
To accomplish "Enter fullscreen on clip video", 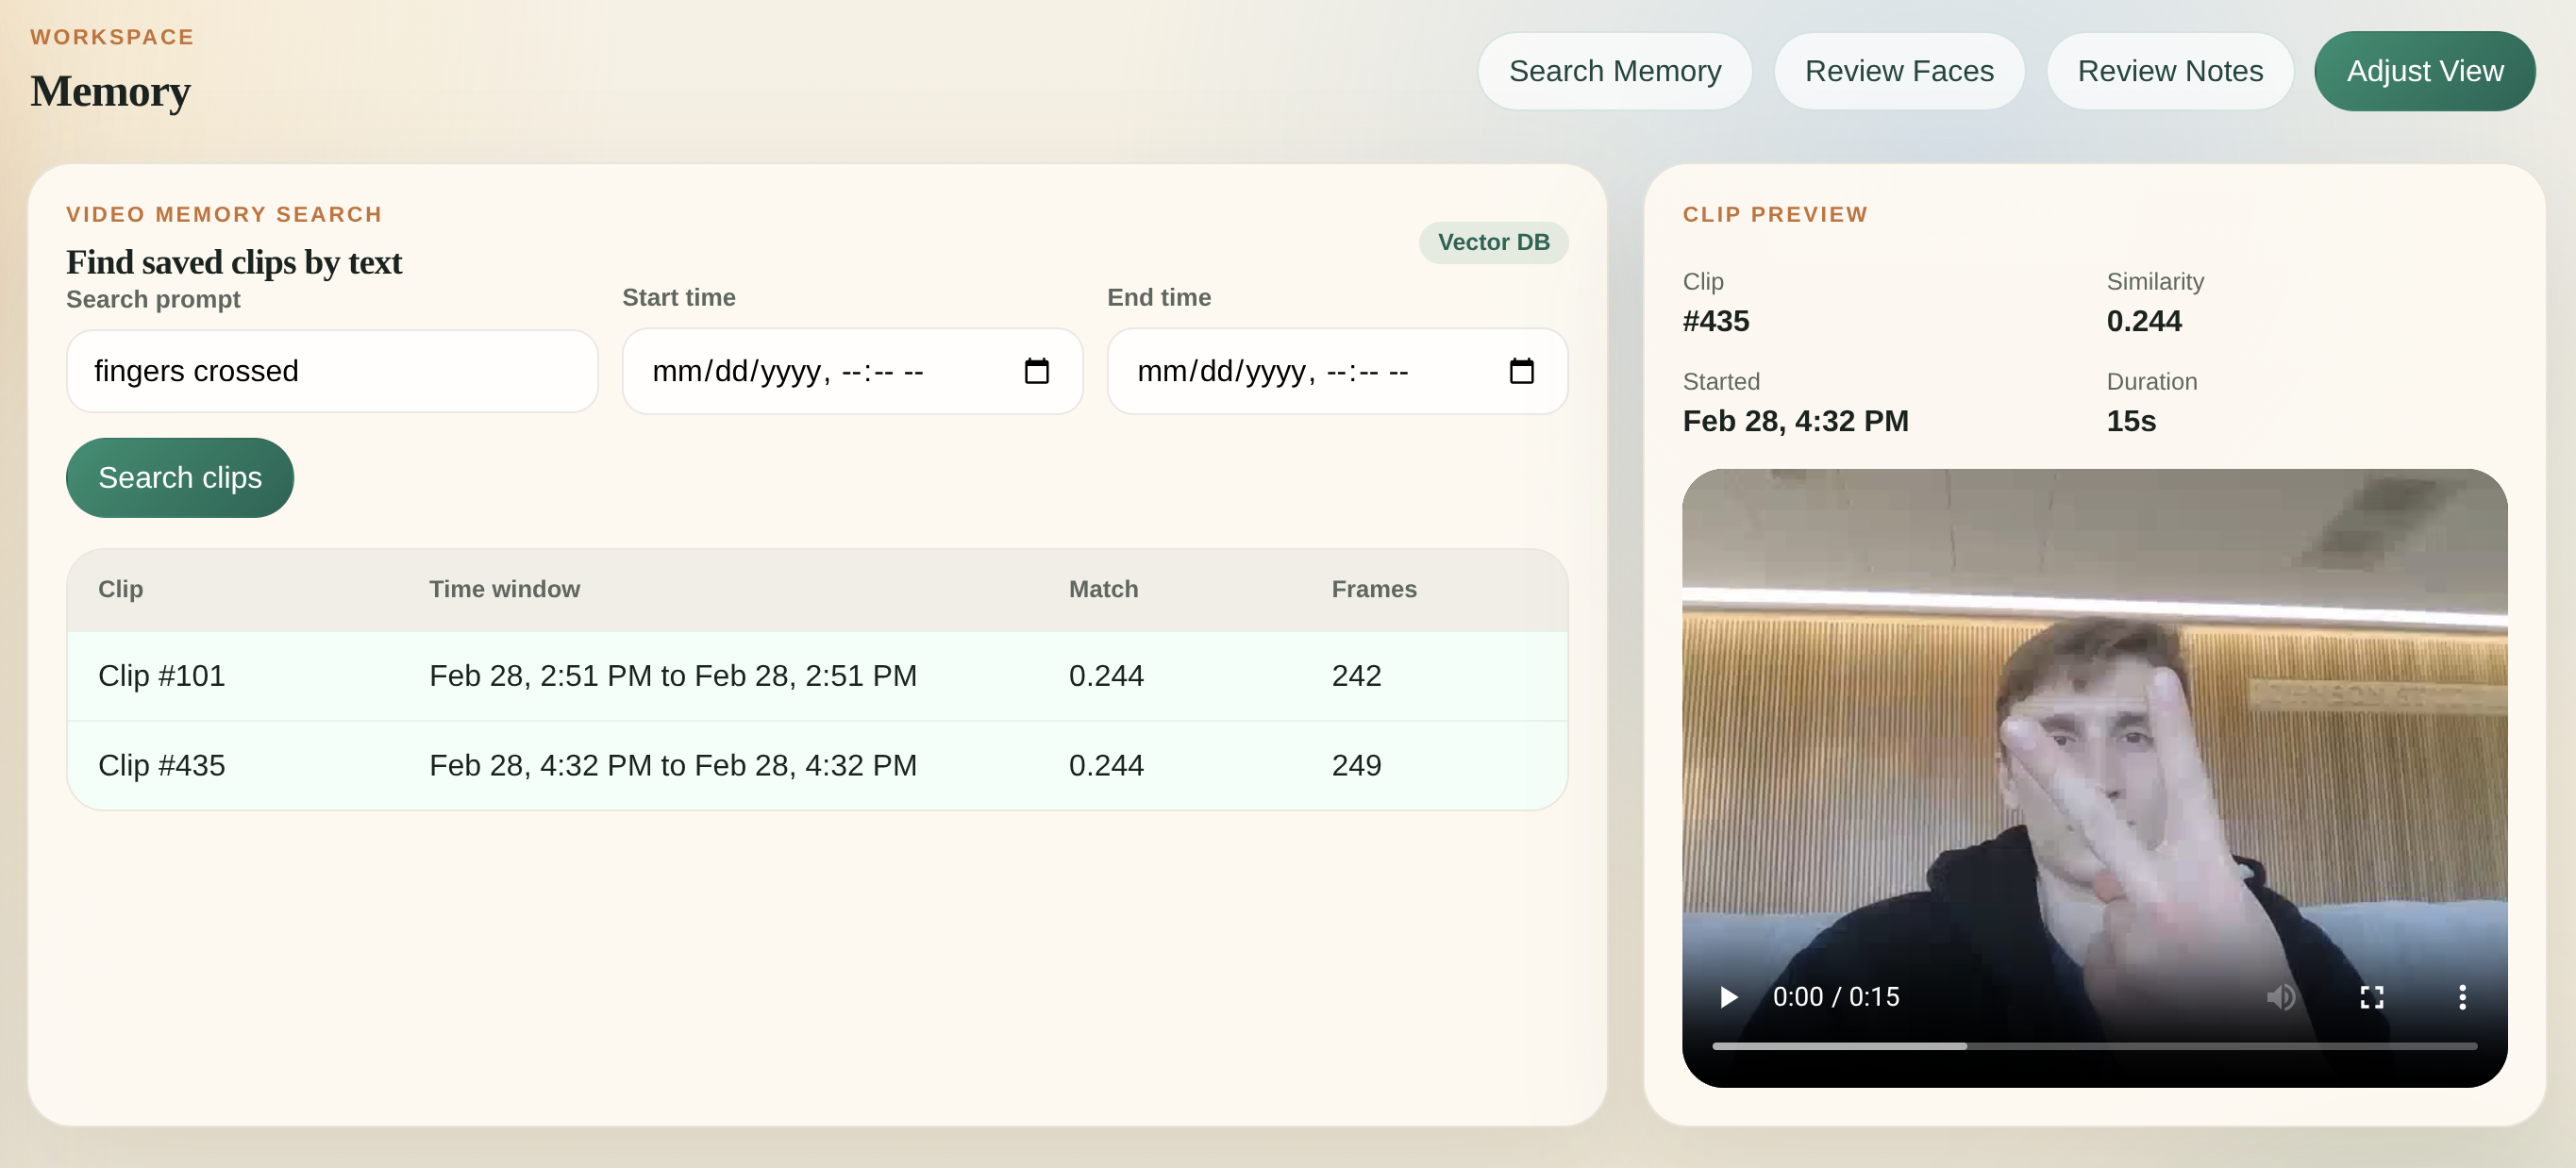I will [2371, 997].
